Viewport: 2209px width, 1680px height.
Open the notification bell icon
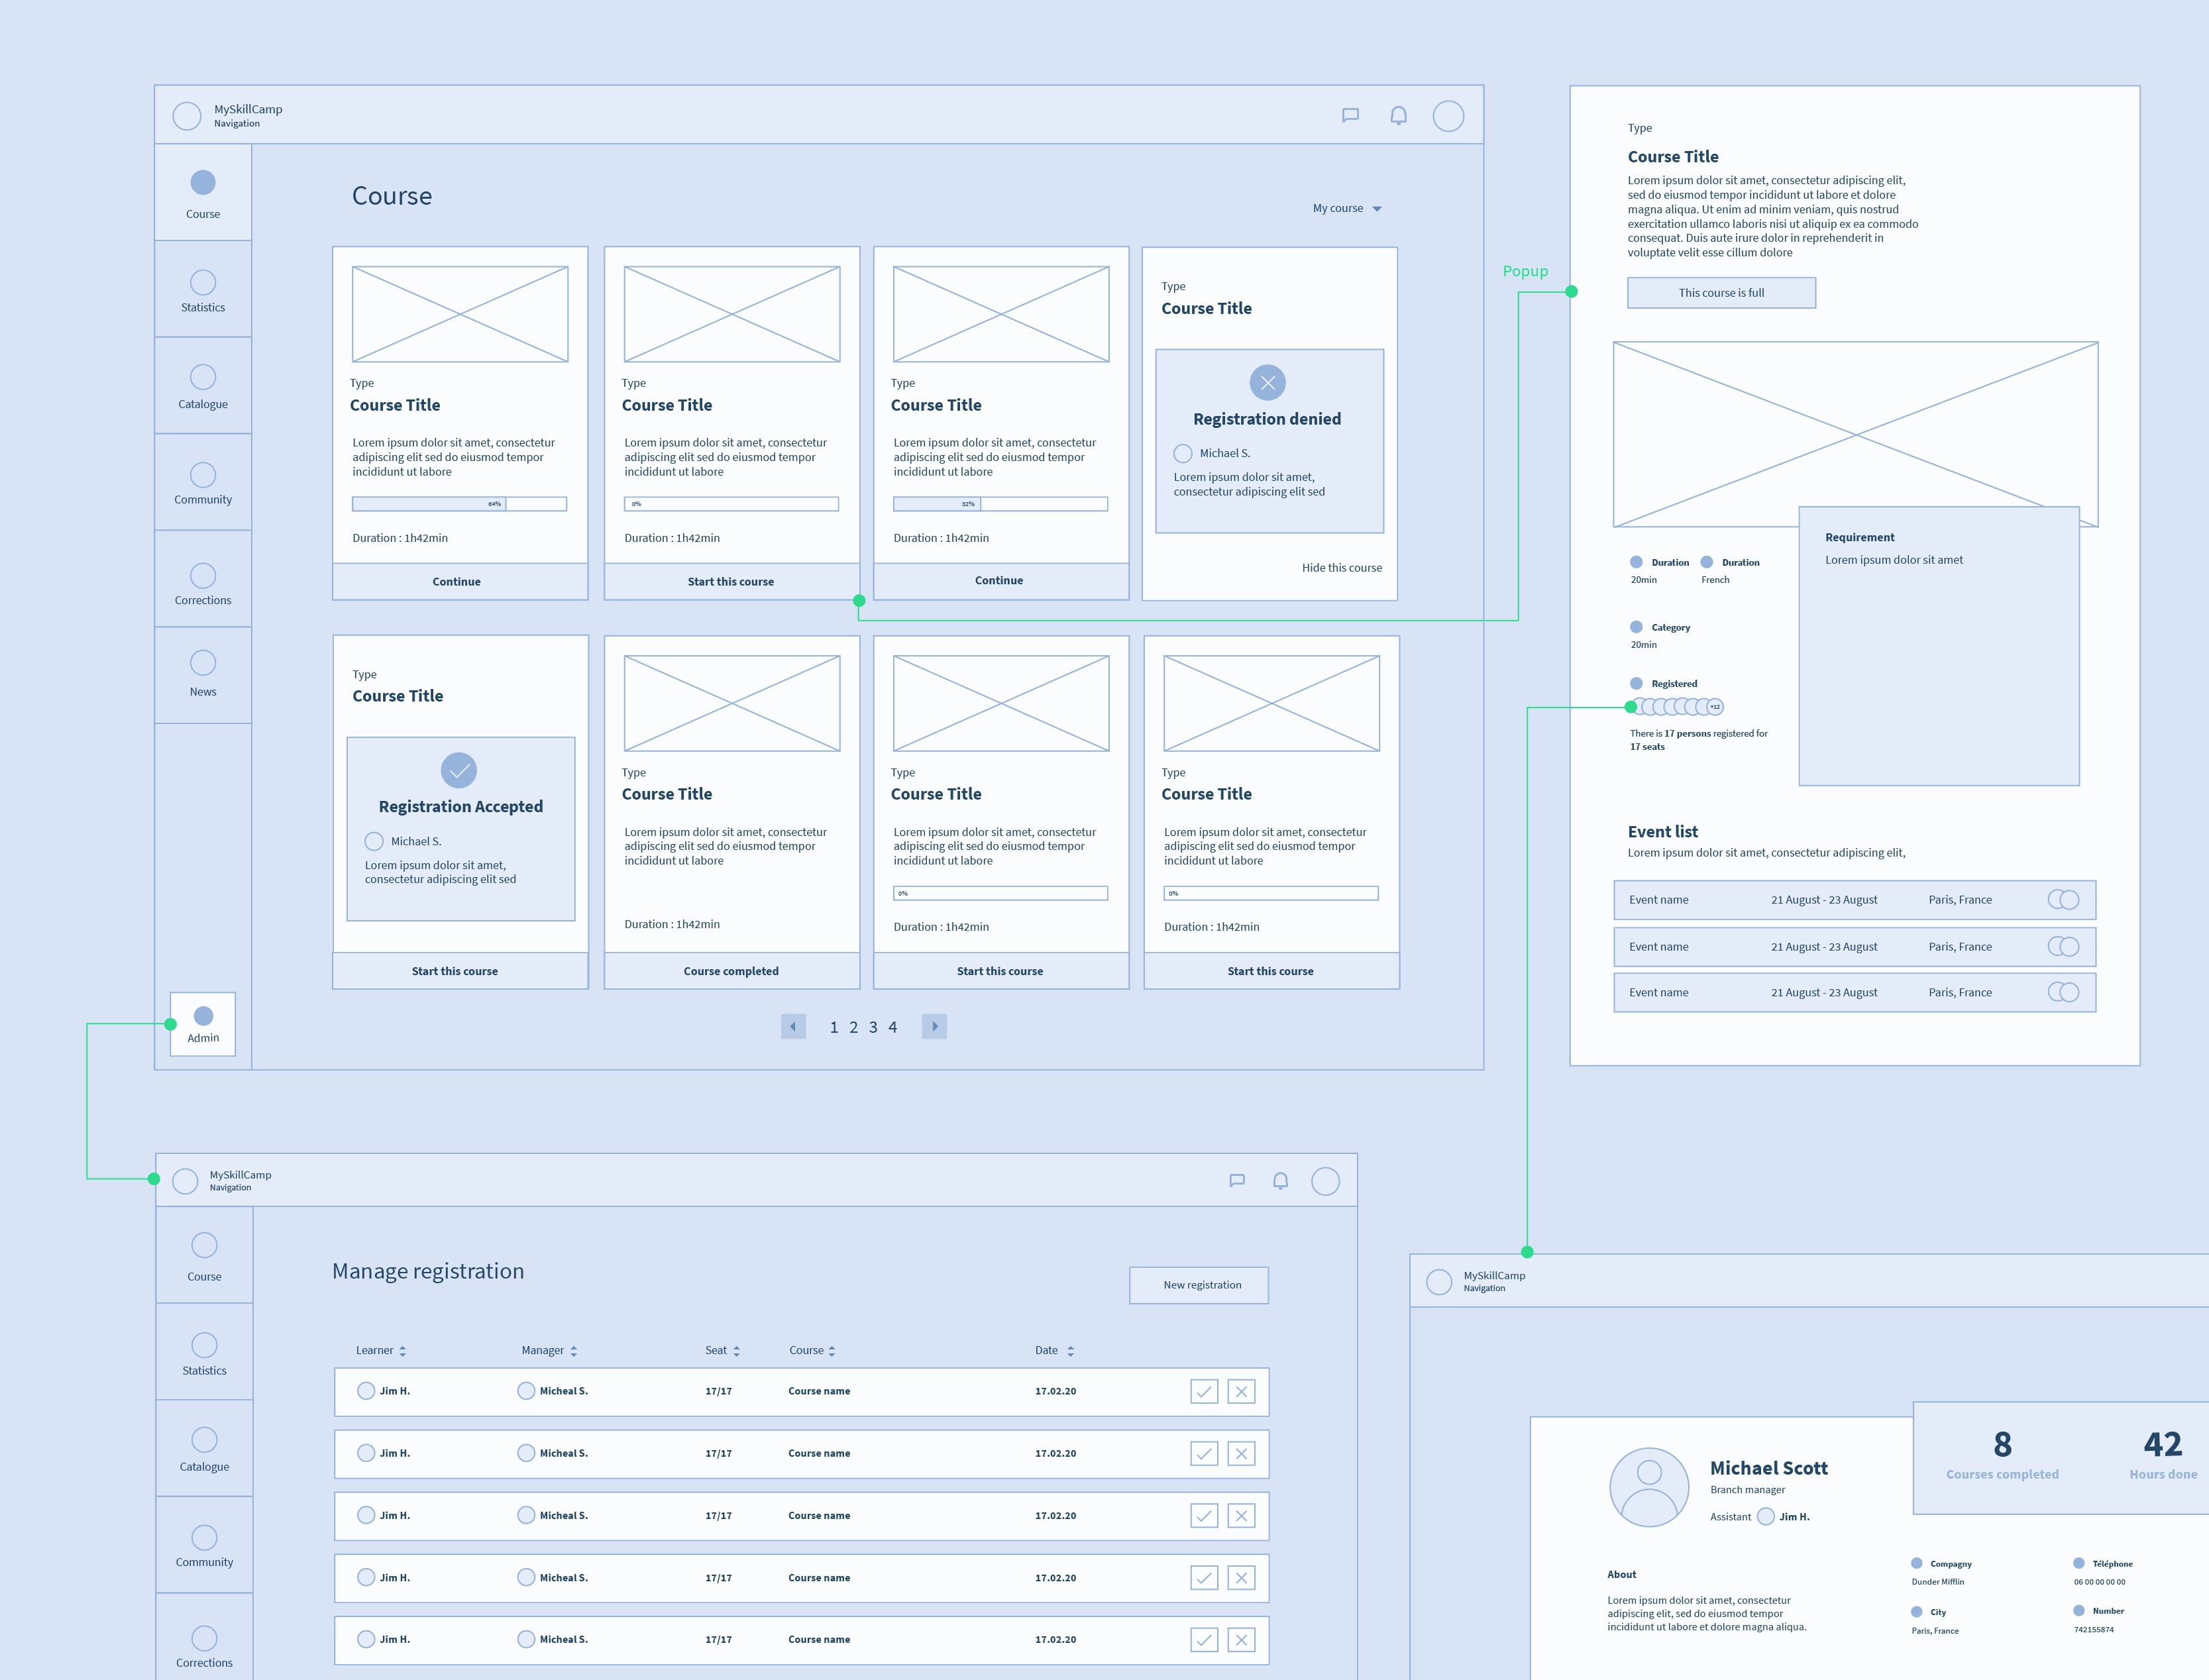[x=1398, y=115]
